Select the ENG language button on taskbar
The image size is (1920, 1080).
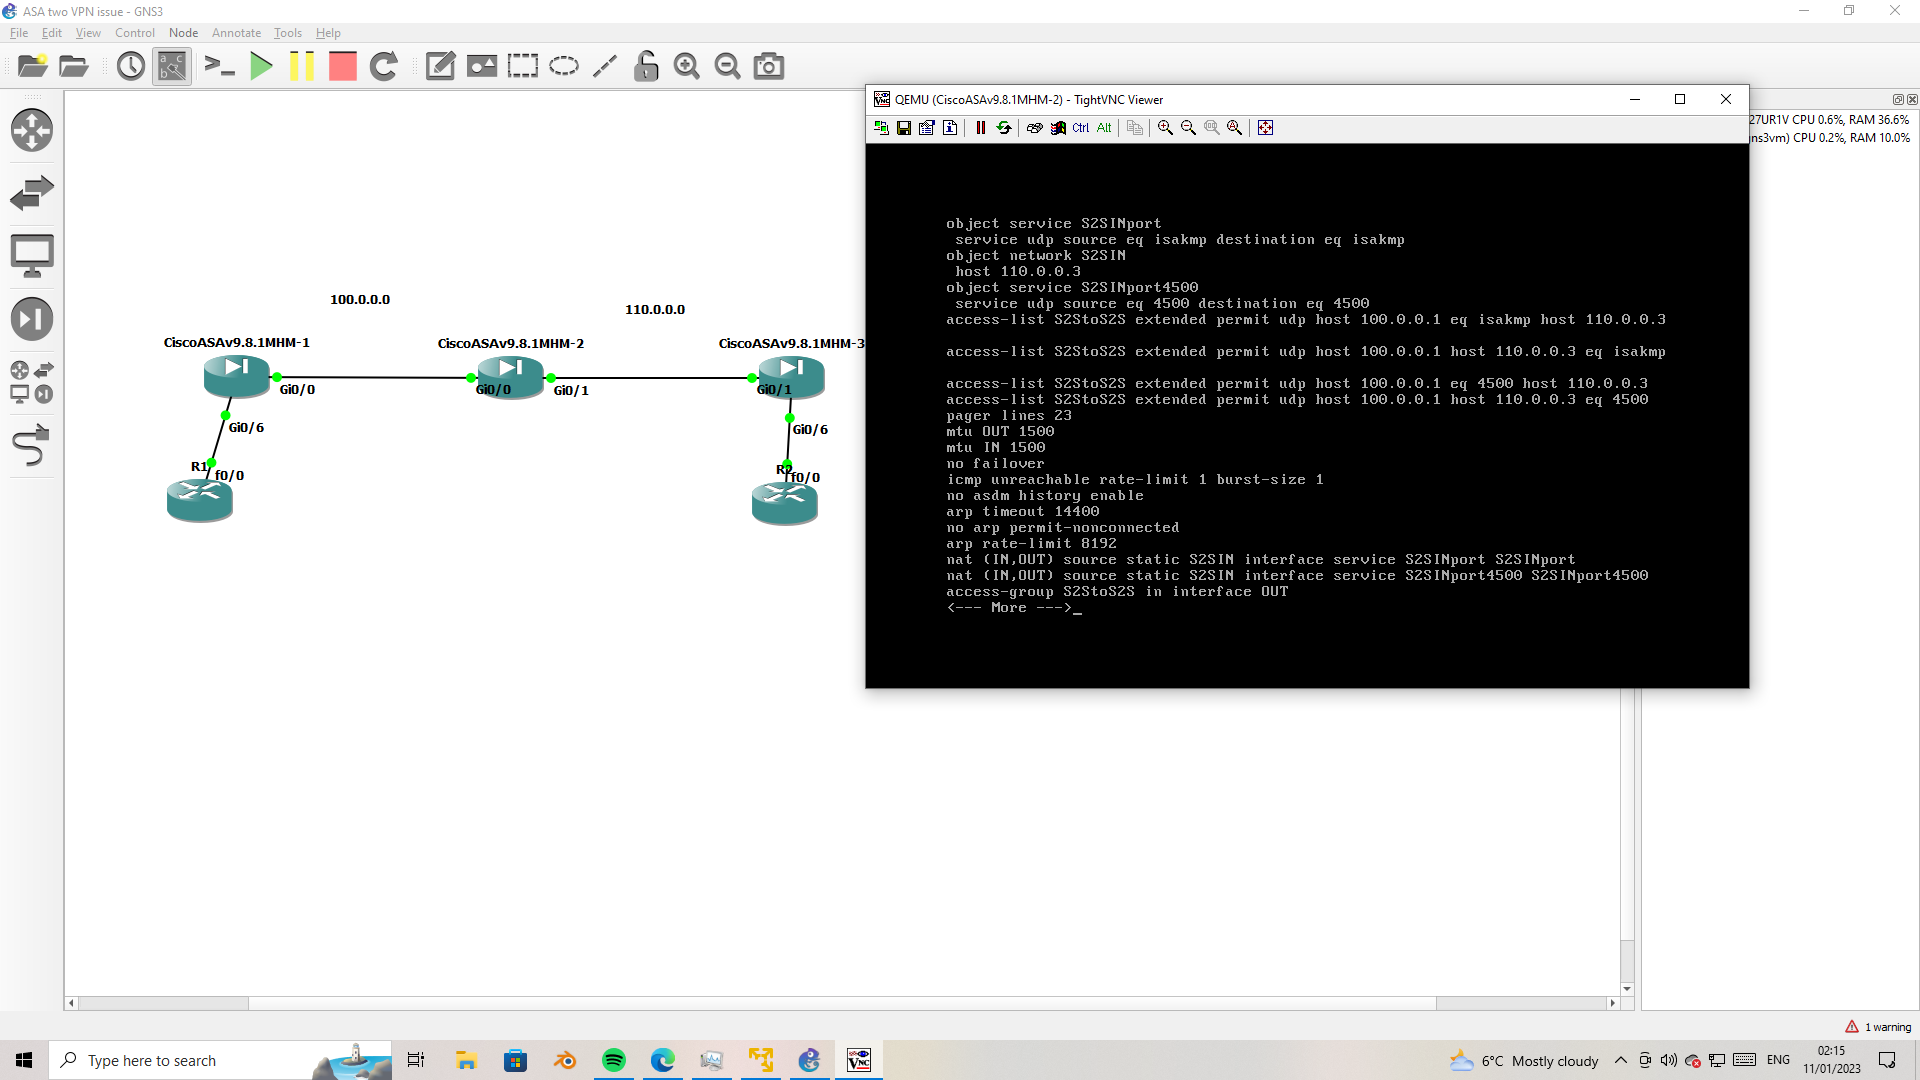coord(1778,1060)
